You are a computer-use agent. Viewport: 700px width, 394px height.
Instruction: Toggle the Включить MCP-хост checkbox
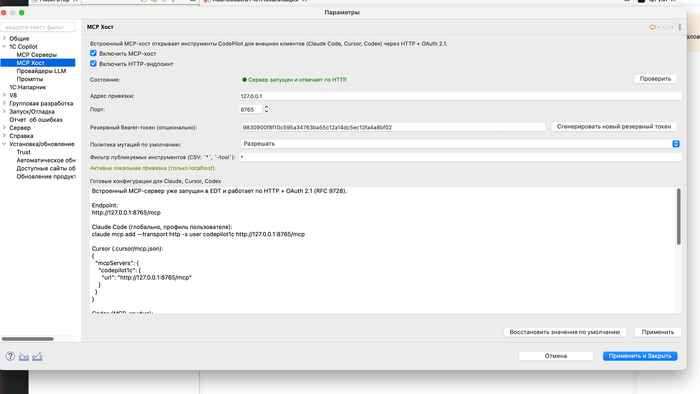click(93, 53)
